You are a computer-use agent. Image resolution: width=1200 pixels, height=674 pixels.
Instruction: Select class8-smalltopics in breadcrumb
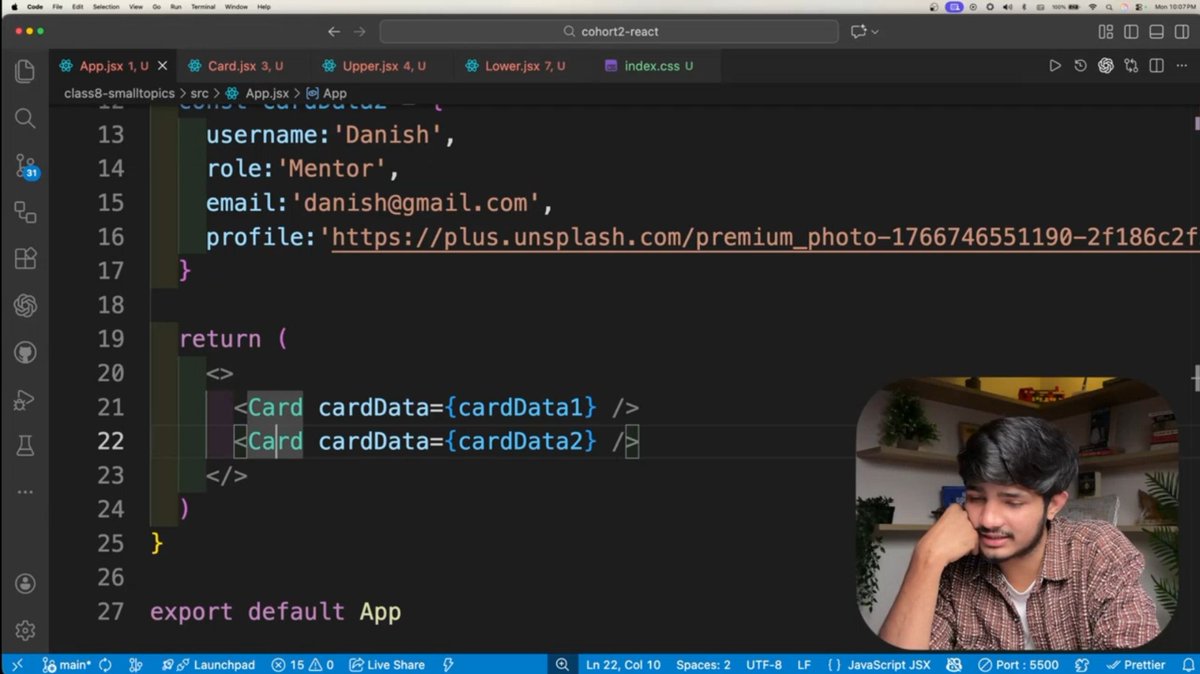point(119,93)
